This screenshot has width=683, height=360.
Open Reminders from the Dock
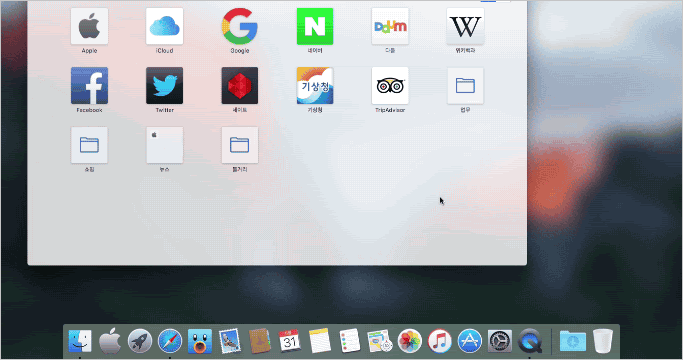pyautogui.click(x=350, y=341)
